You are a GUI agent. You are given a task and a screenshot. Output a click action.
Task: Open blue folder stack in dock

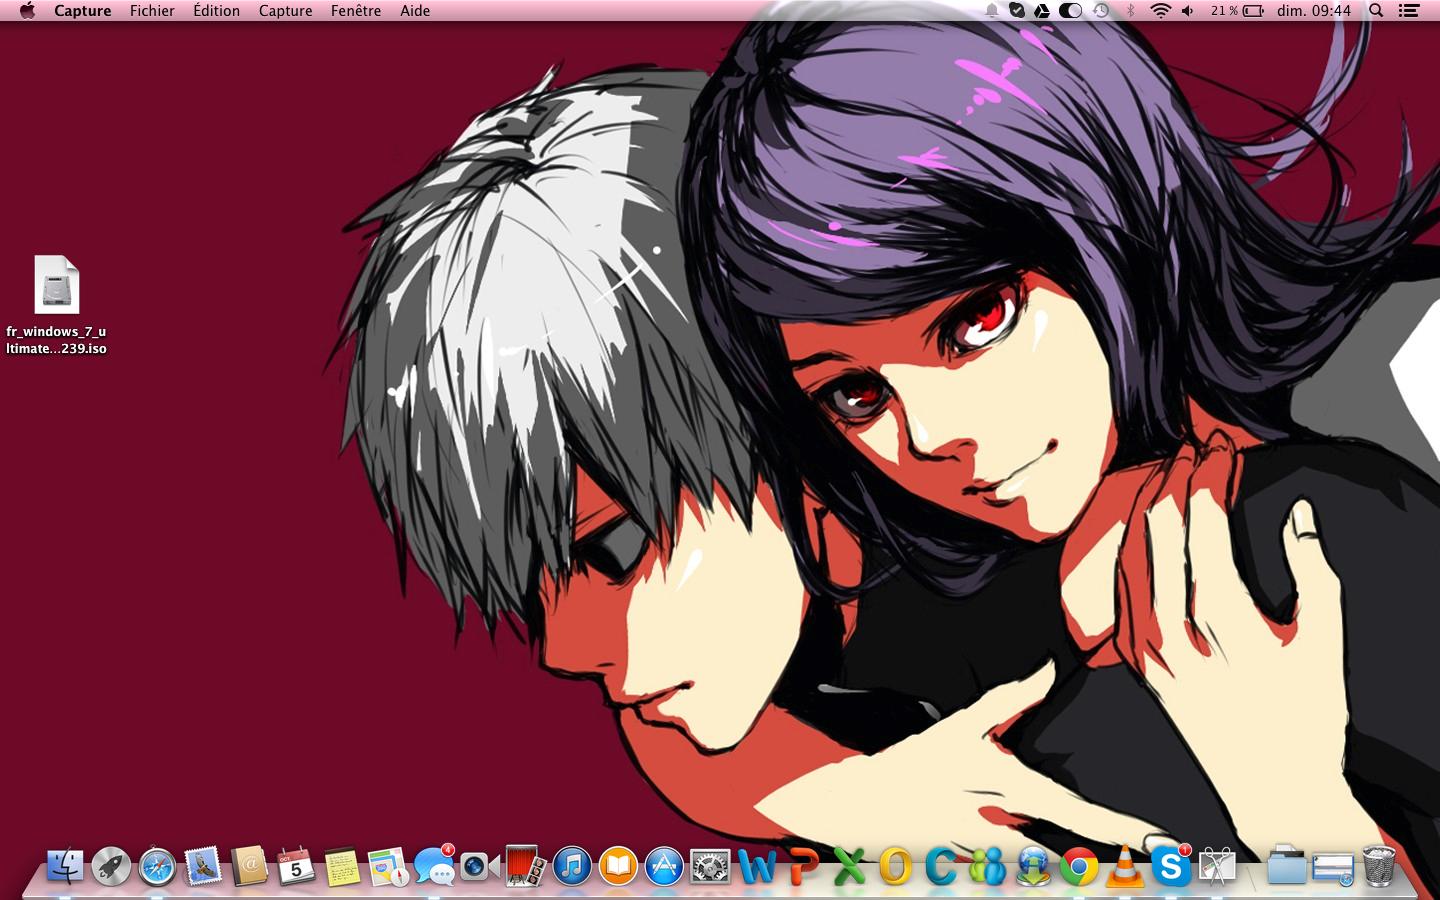(1287, 866)
